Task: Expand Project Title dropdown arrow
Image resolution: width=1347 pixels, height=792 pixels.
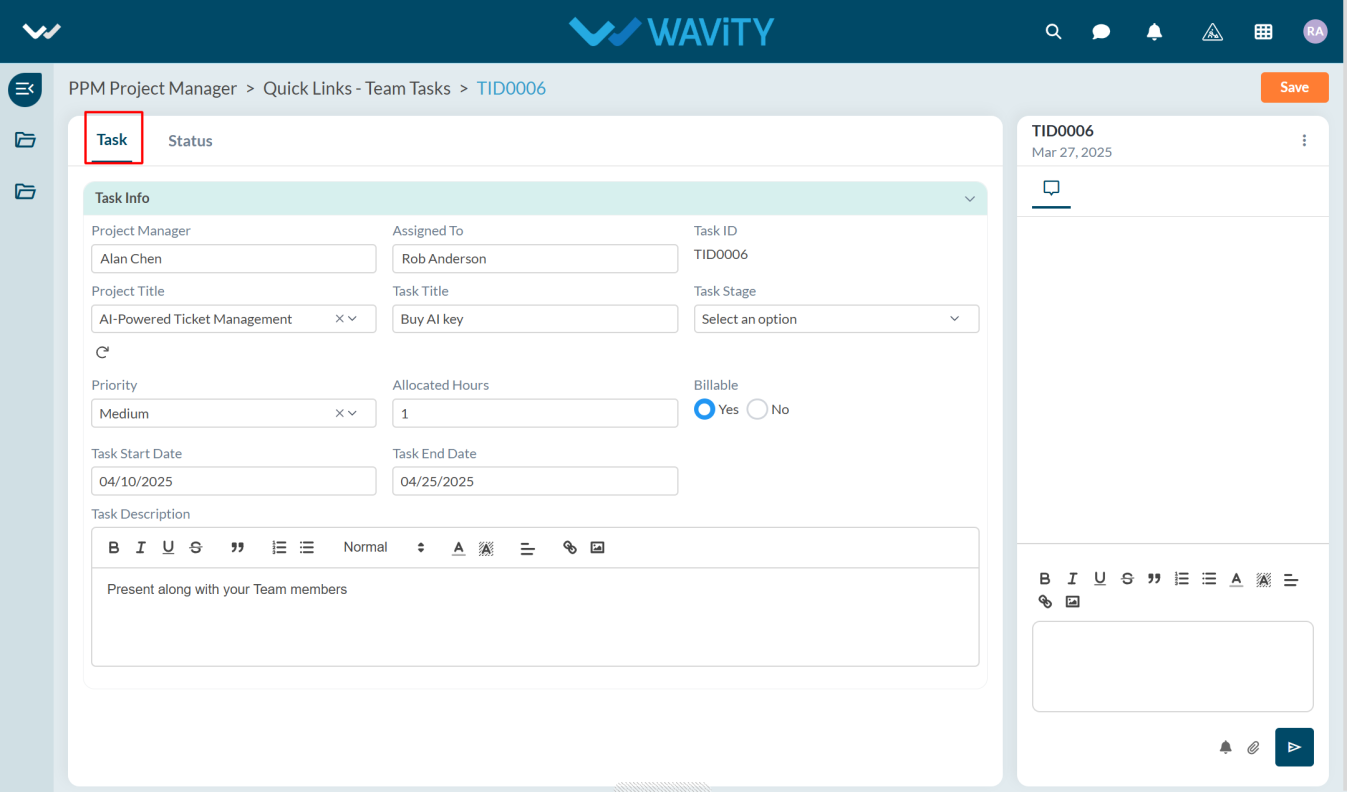Action: (x=353, y=319)
